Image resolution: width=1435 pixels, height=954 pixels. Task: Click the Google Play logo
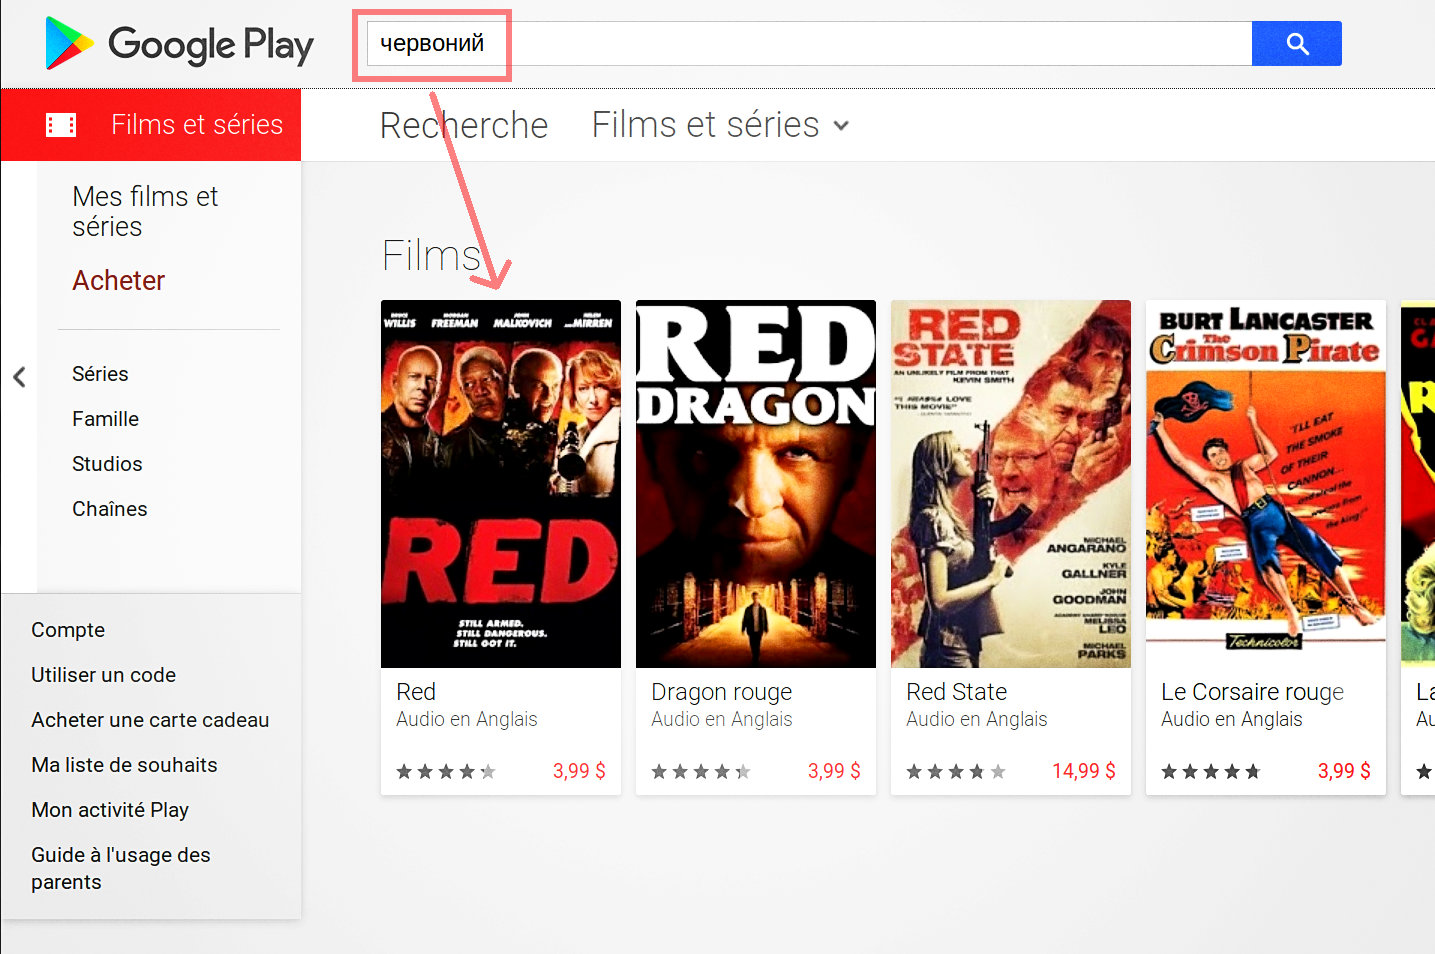180,45
